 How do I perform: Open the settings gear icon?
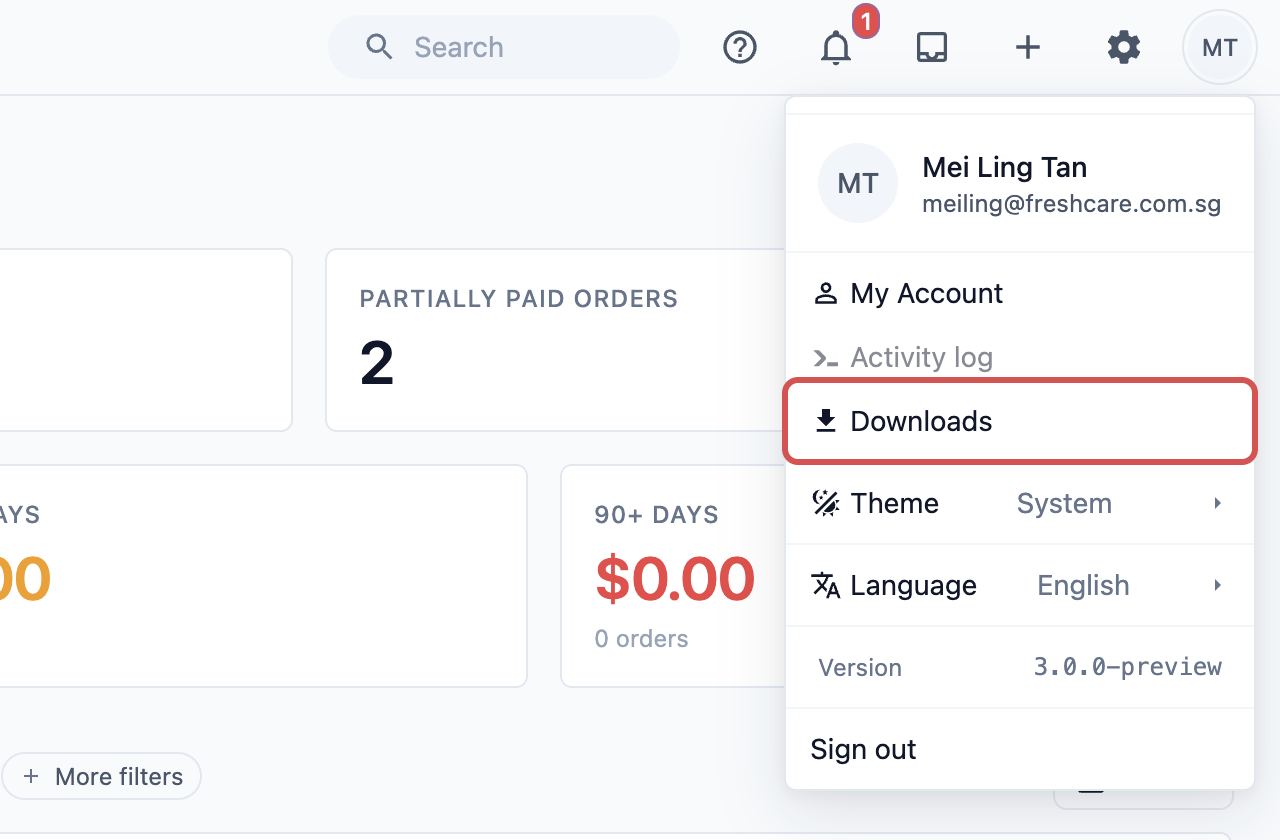(x=1124, y=47)
